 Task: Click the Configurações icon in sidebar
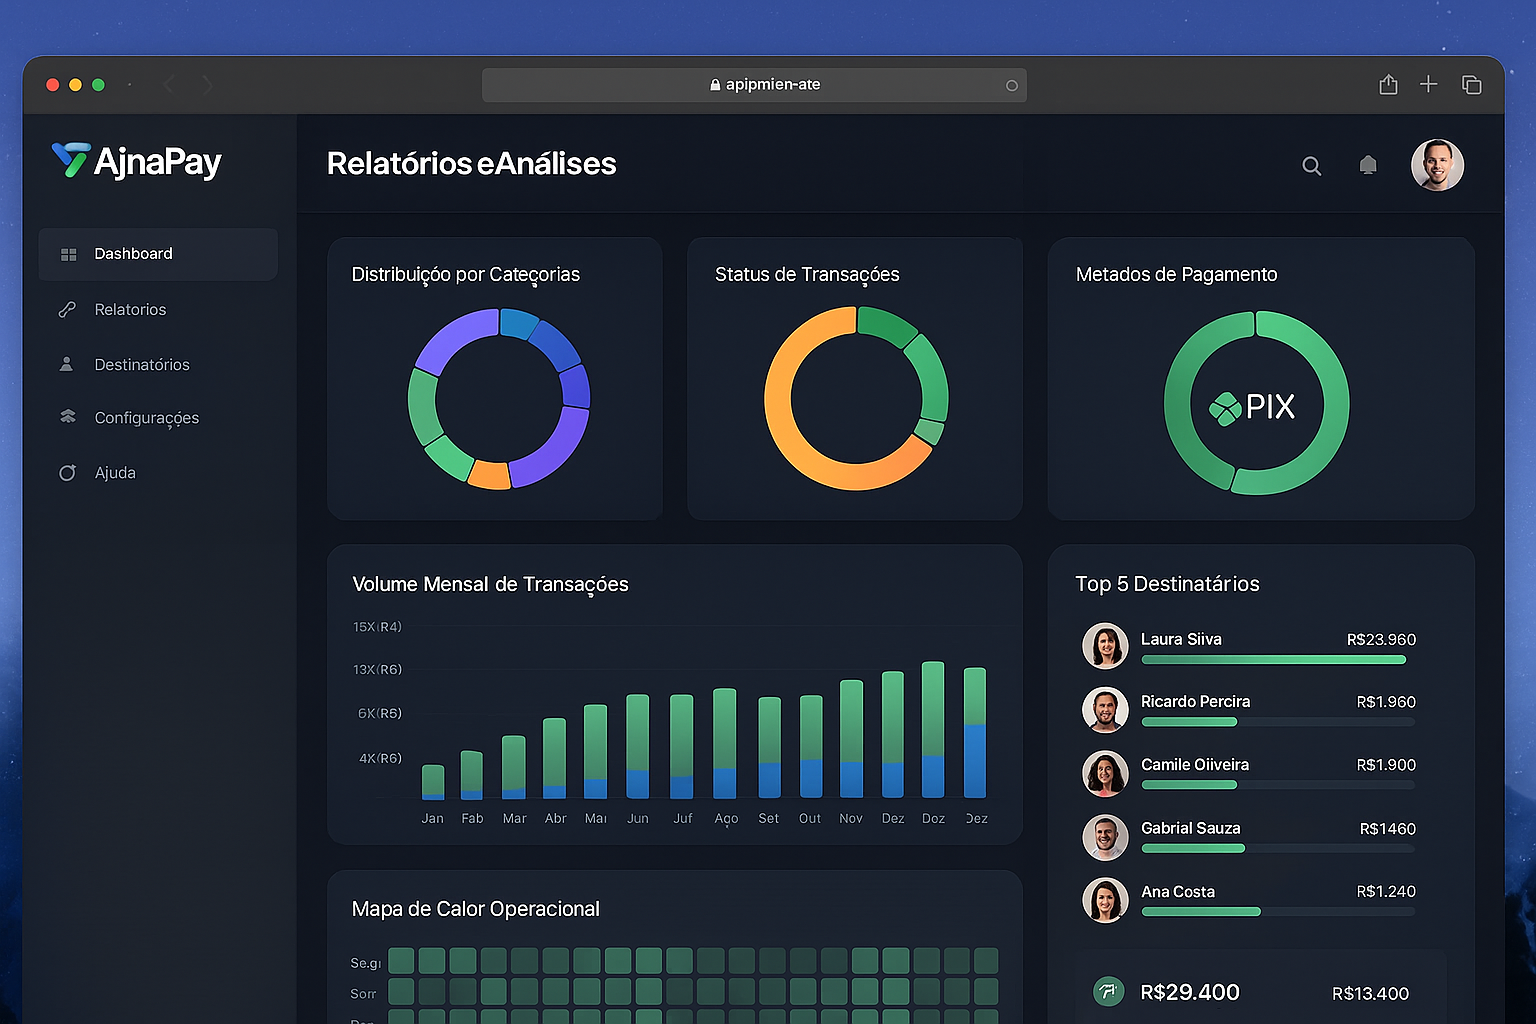(67, 417)
